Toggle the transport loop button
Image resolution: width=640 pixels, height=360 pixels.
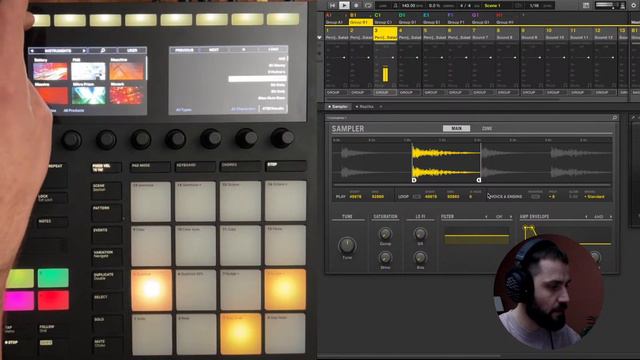point(368,5)
